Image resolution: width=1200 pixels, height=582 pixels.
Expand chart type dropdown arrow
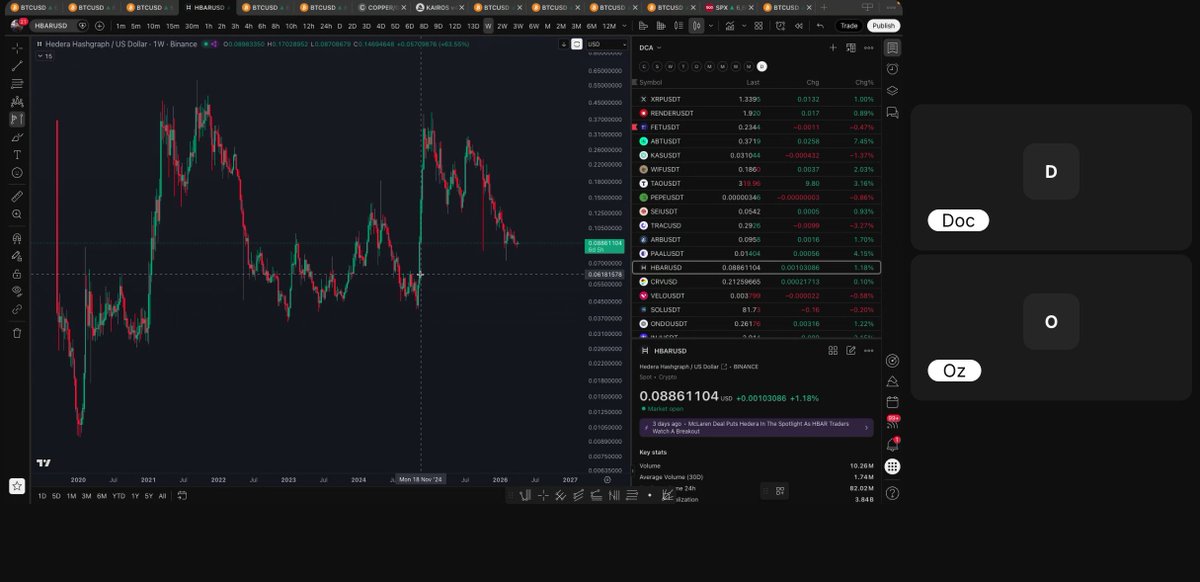click(711, 26)
